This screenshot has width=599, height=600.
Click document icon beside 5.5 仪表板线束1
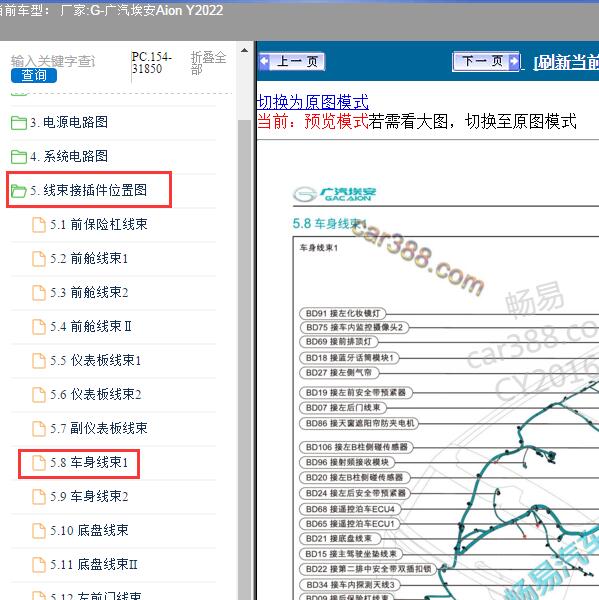38,361
